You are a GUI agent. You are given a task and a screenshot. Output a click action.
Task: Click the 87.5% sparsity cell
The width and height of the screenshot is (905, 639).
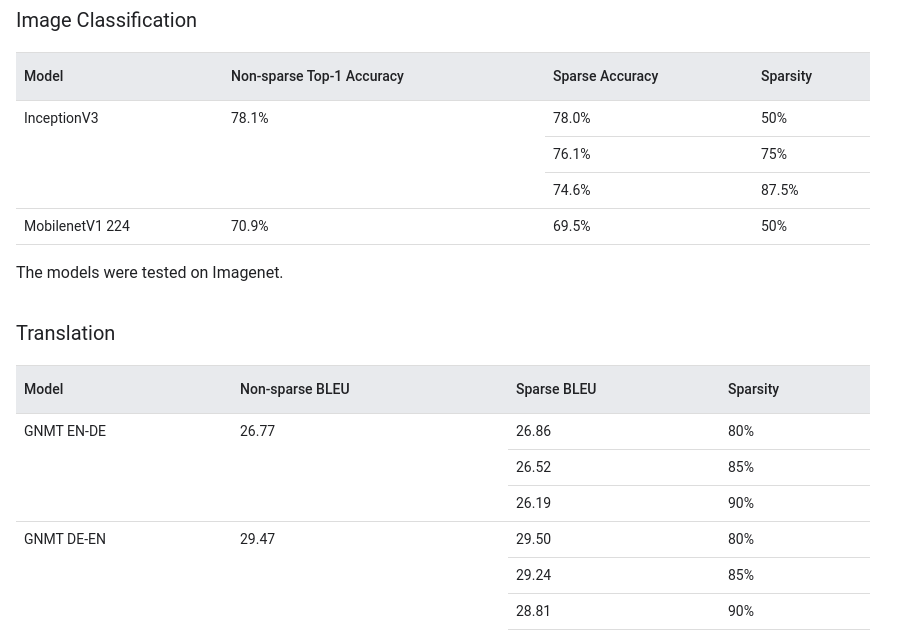[x=779, y=190]
